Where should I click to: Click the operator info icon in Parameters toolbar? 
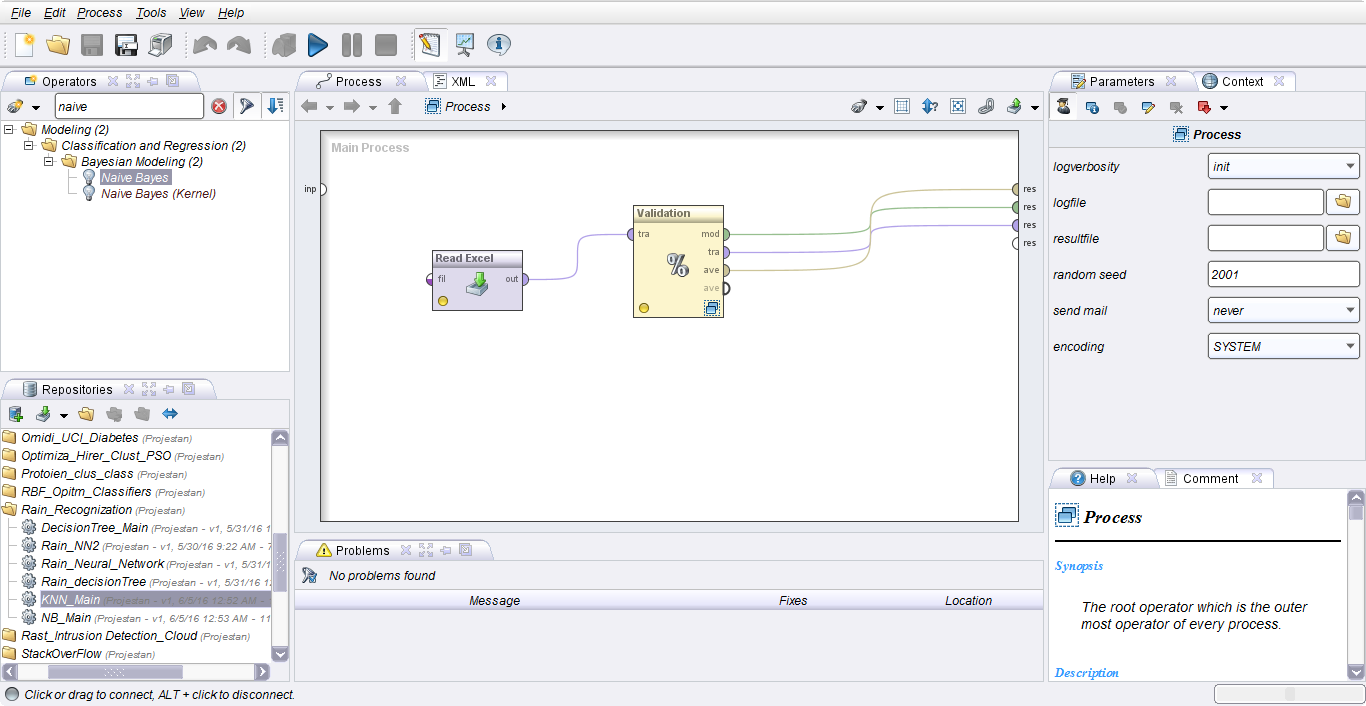click(x=1092, y=107)
